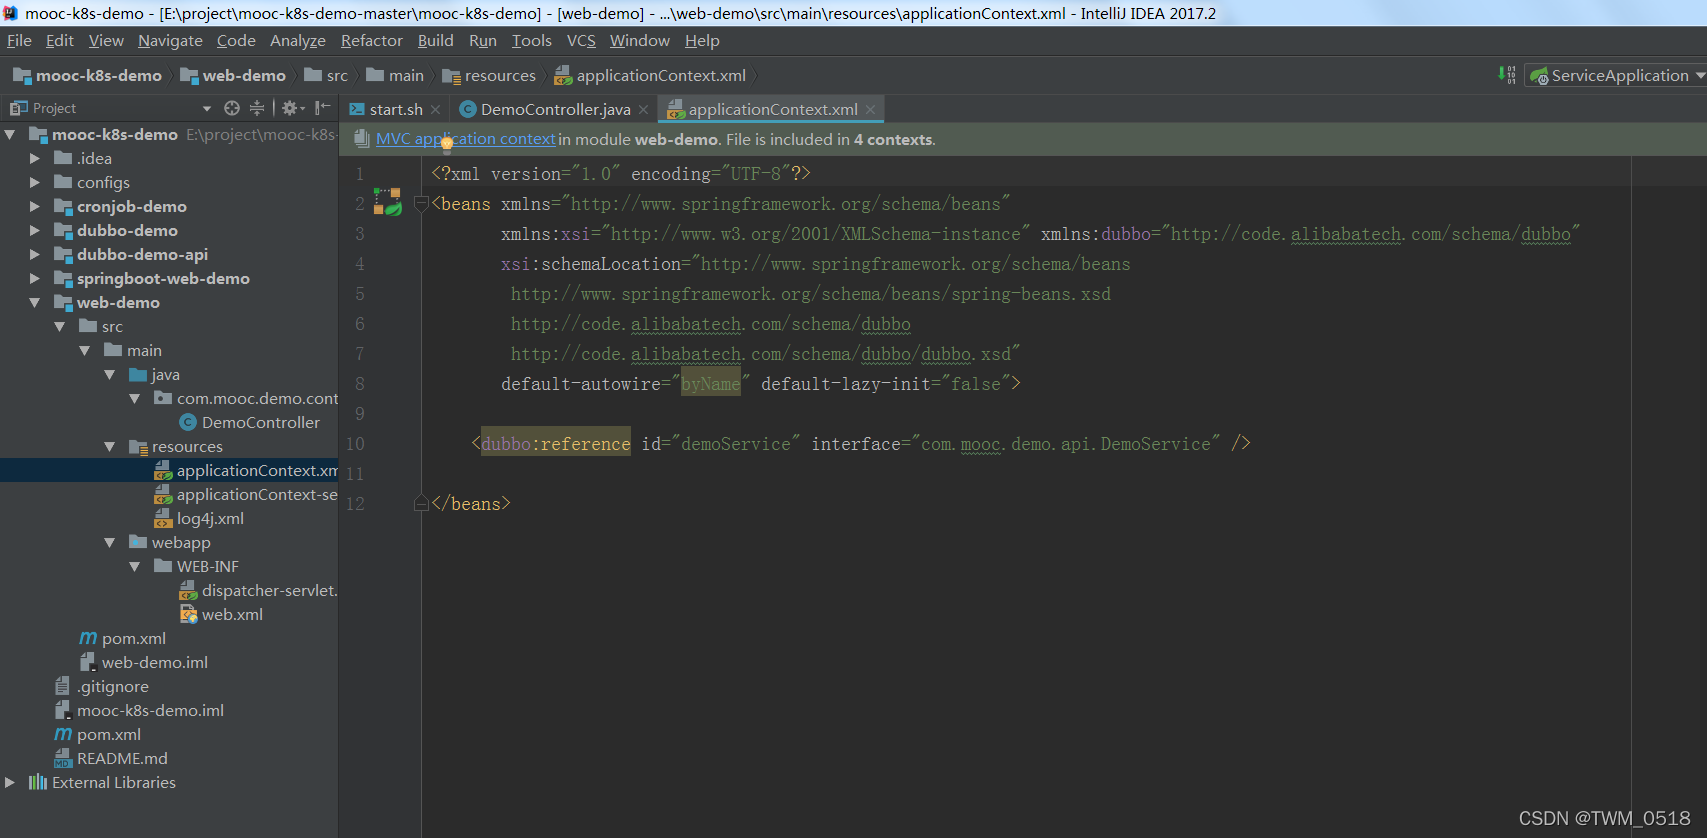The height and width of the screenshot is (838, 1707).
Task: Click the MVC application context link
Action: [465, 139]
